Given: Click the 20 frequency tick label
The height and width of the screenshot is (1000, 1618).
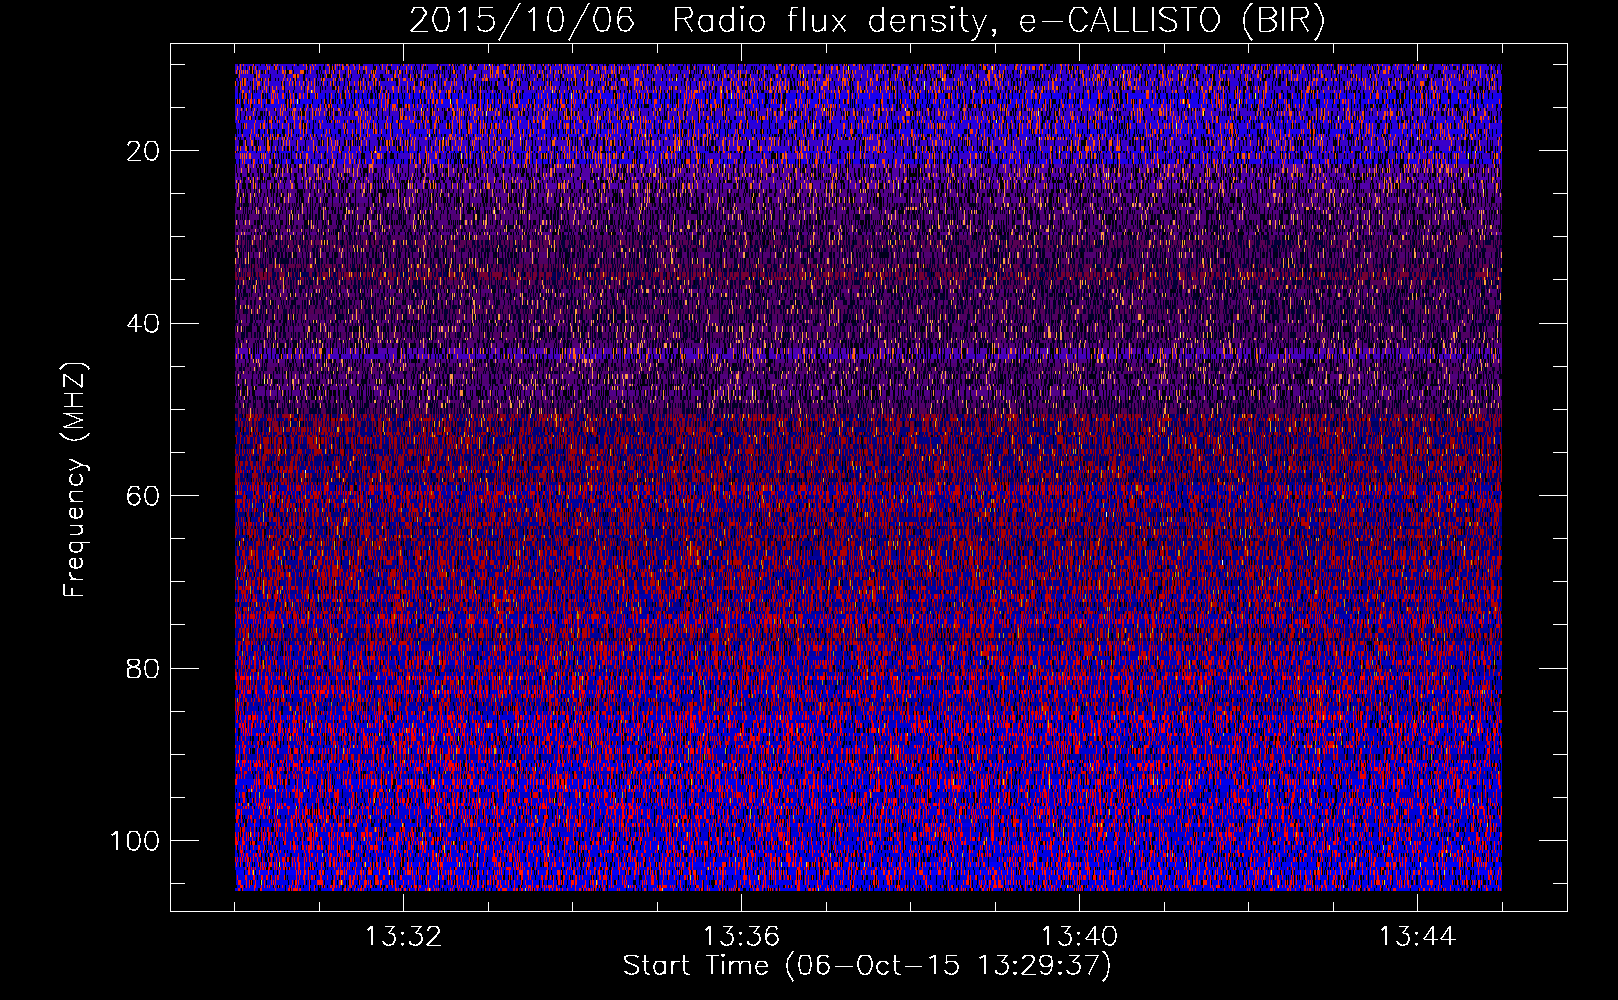Looking at the screenshot, I should pyautogui.click(x=144, y=151).
